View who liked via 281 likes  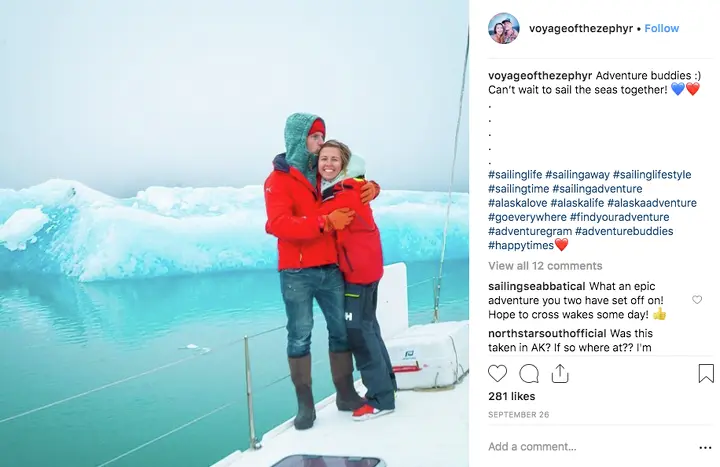click(x=512, y=396)
